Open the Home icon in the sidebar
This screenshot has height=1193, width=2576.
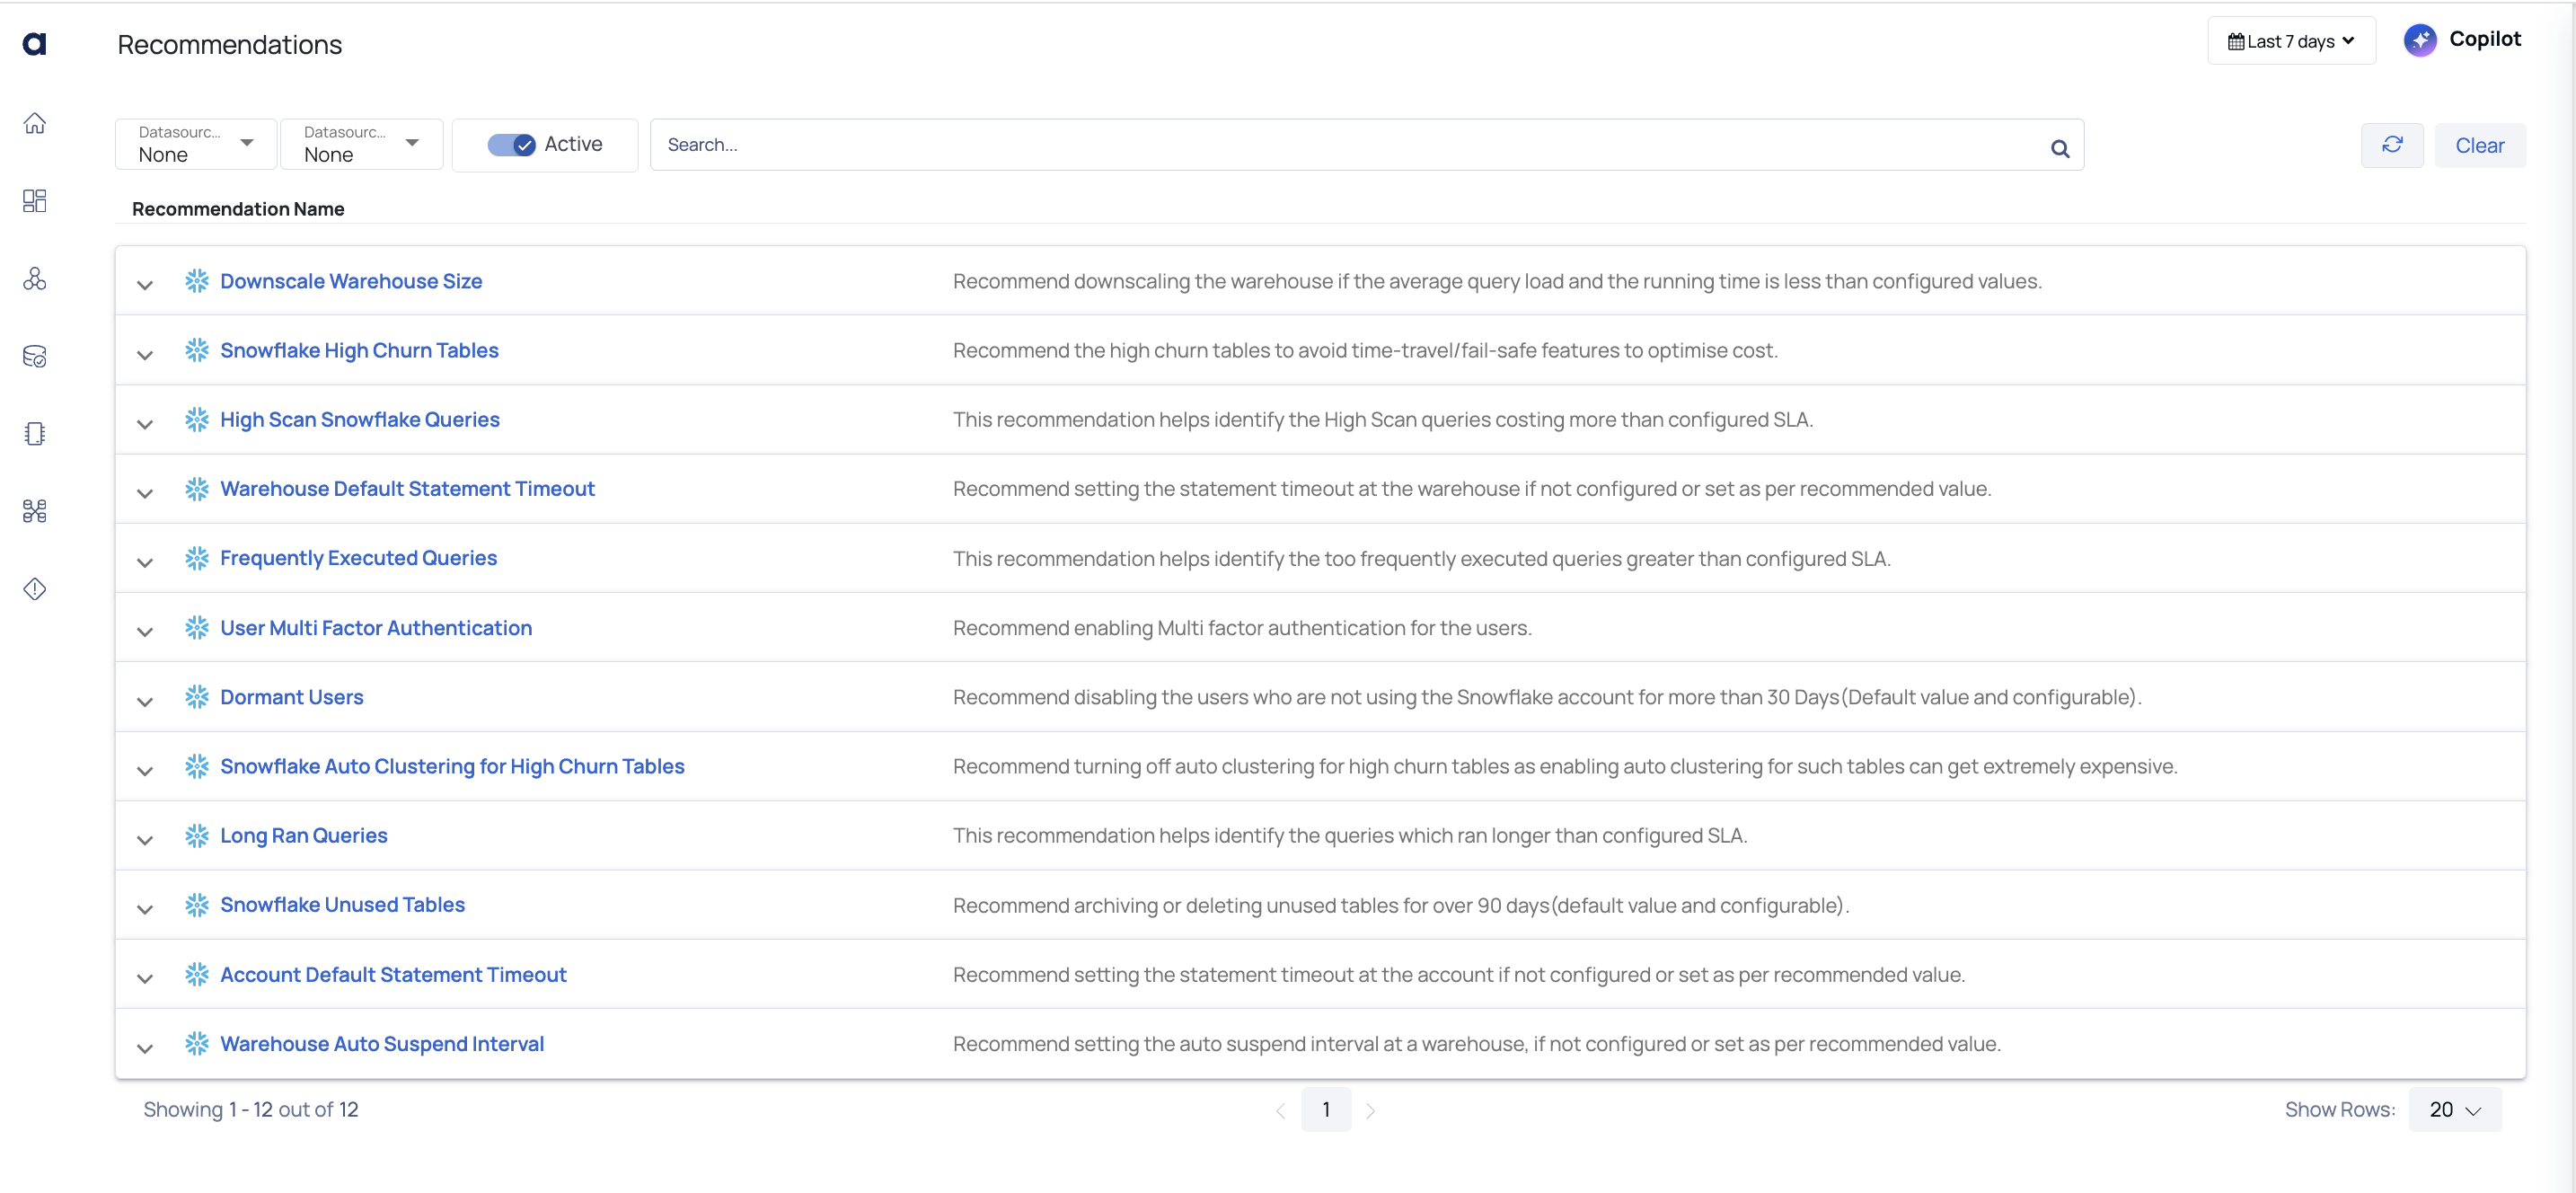coord(35,123)
